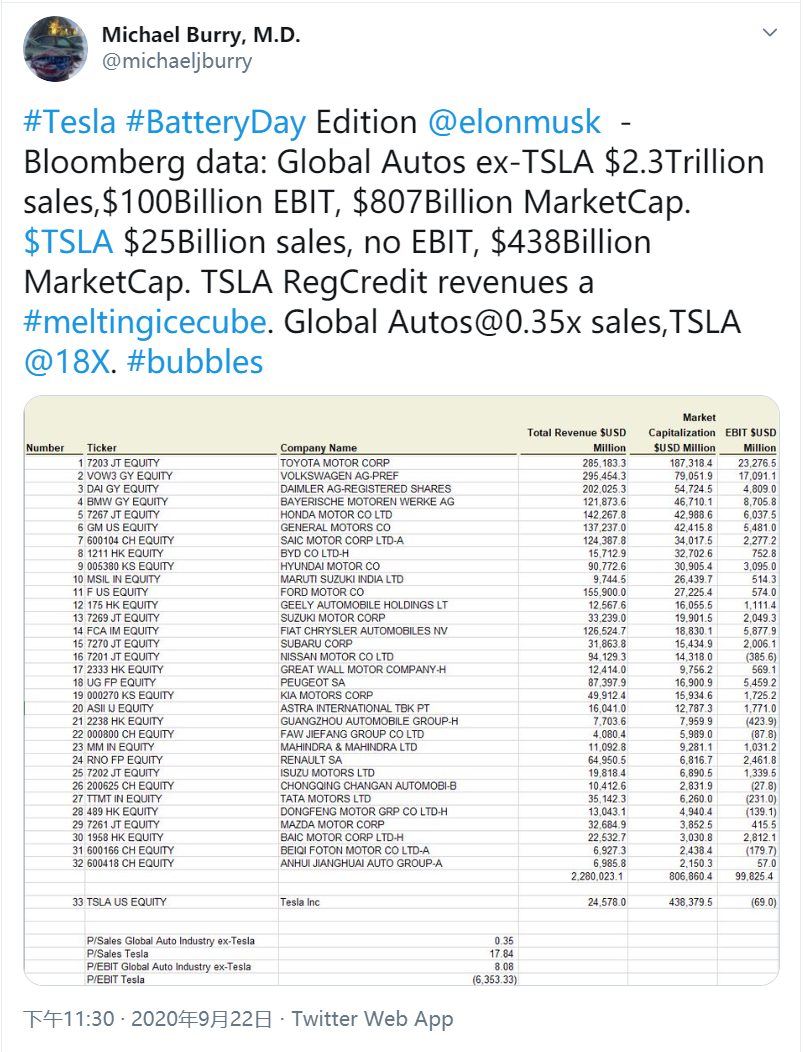Open the $TSLA cashtag link
The image size is (803, 1052).
(x=70, y=242)
